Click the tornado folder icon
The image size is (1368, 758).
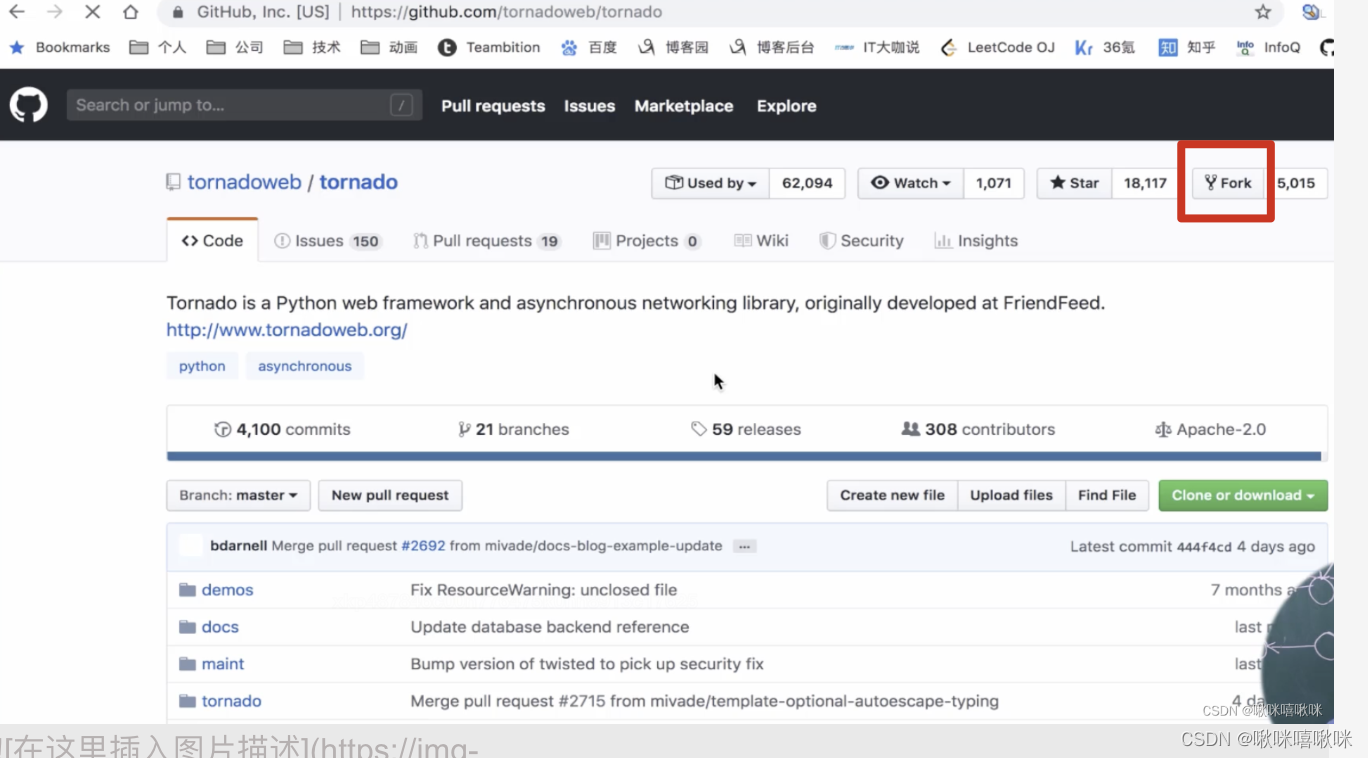pos(187,701)
